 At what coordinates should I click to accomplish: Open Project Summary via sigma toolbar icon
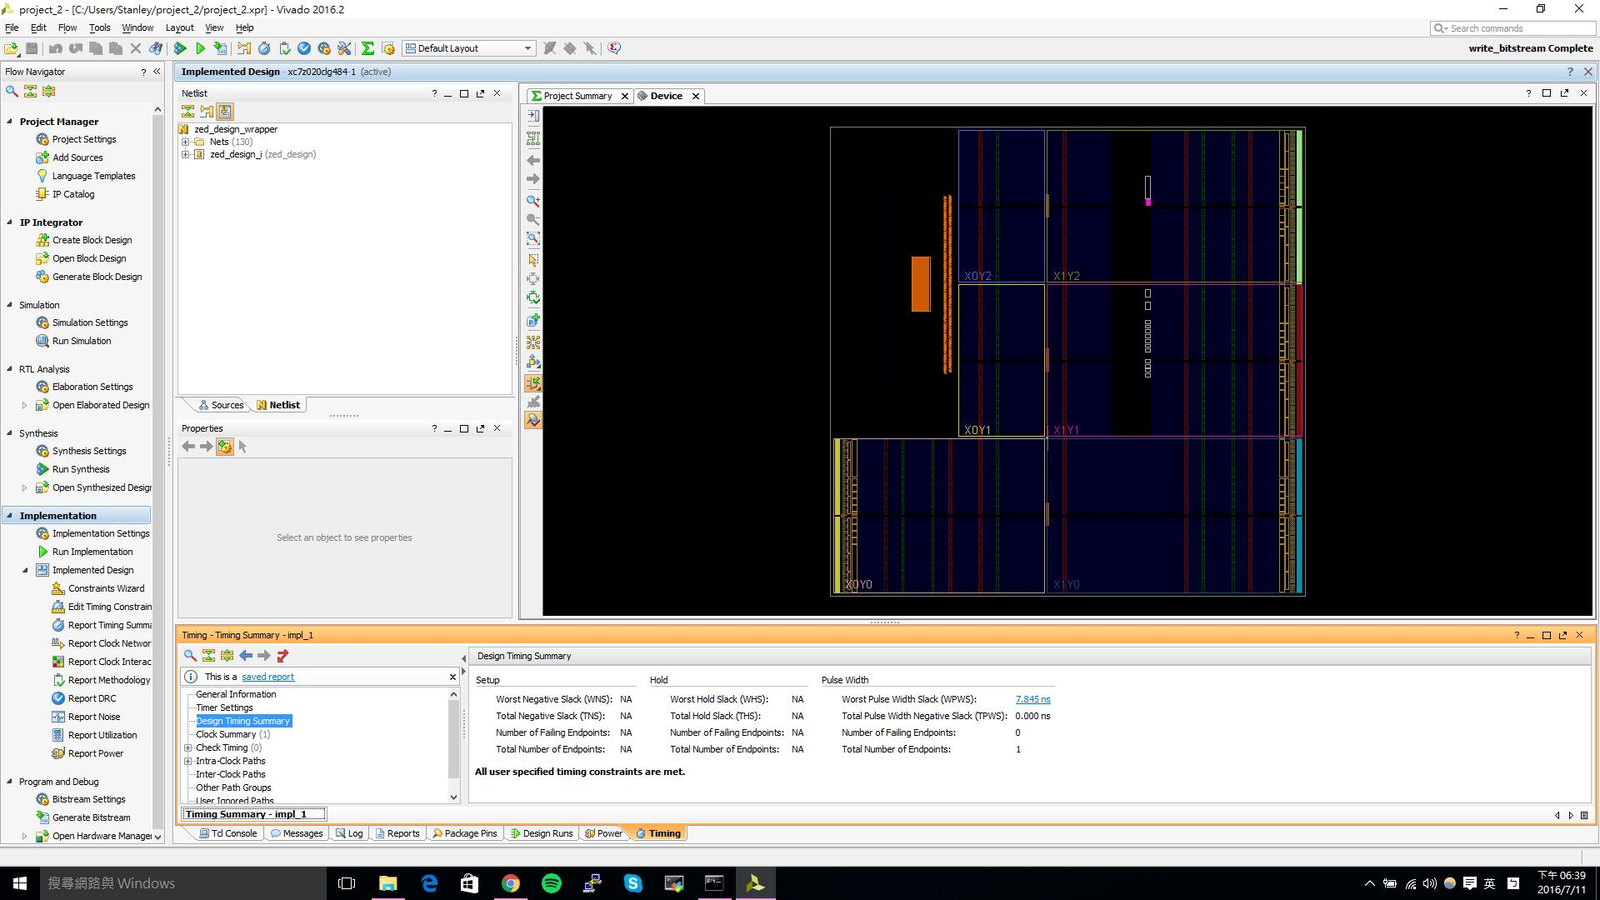368,48
